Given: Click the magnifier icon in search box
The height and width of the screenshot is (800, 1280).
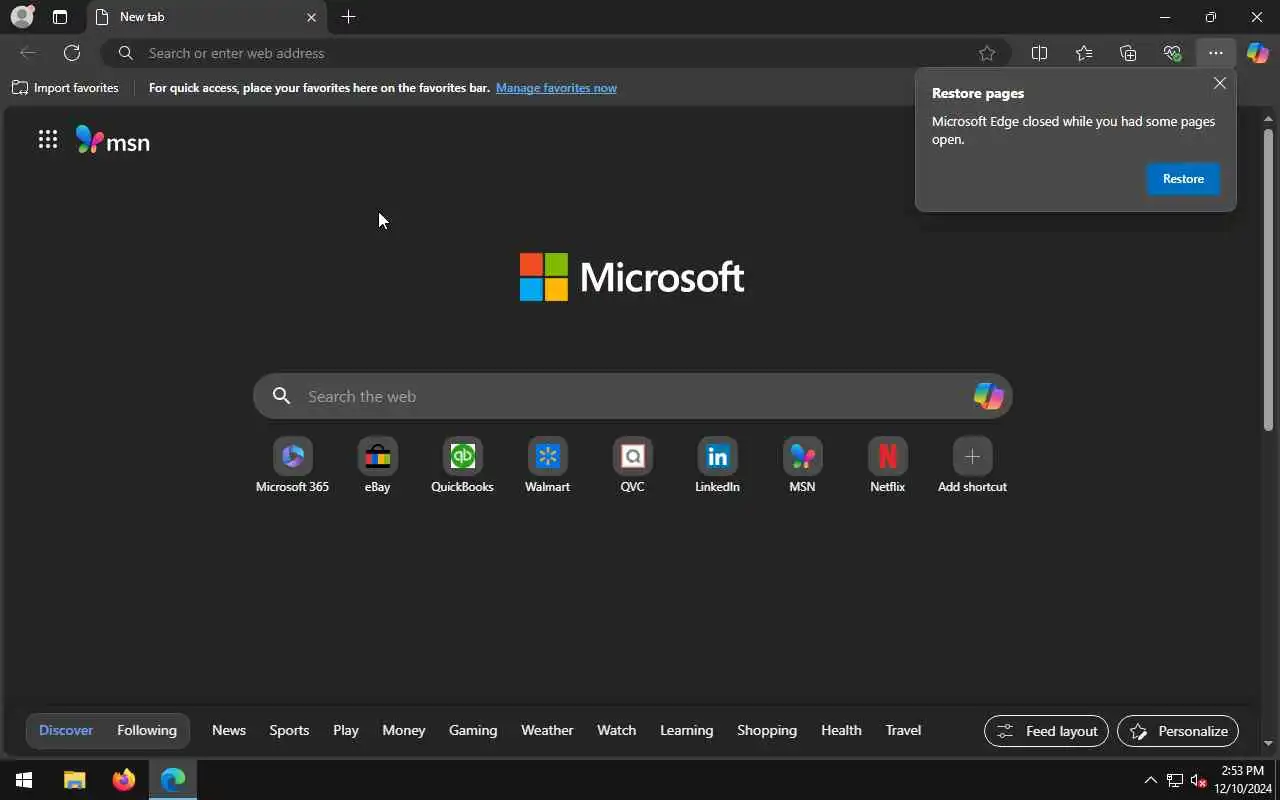Looking at the screenshot, I should click(282, 396).
